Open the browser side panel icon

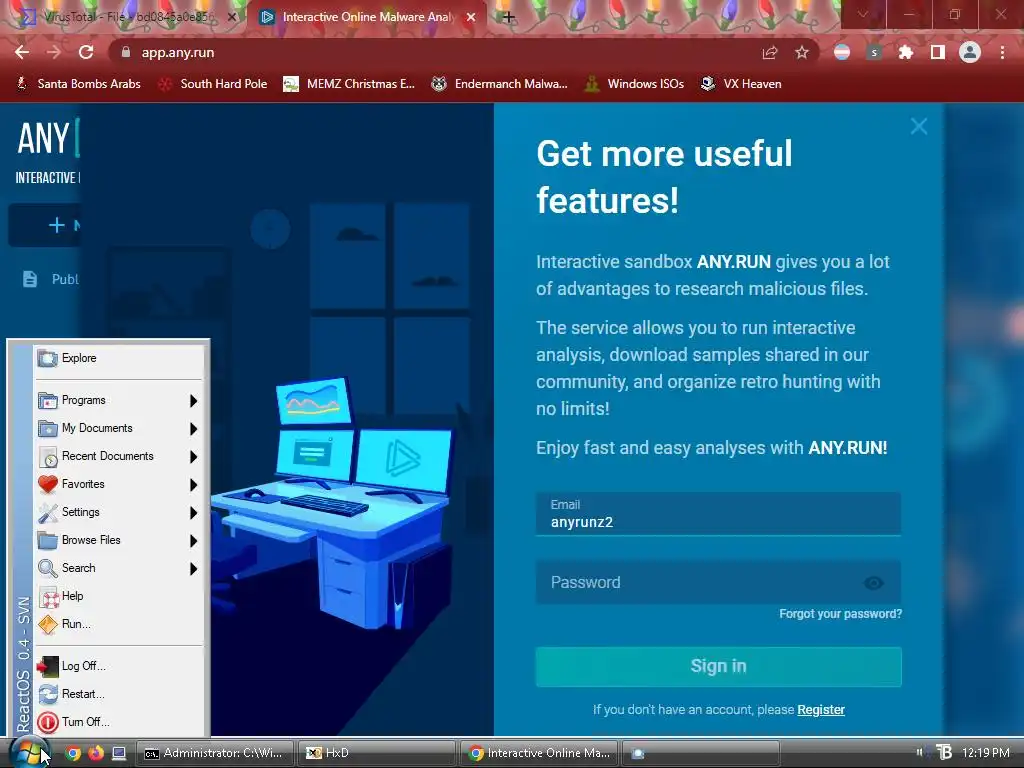click(x=938, y=52)
